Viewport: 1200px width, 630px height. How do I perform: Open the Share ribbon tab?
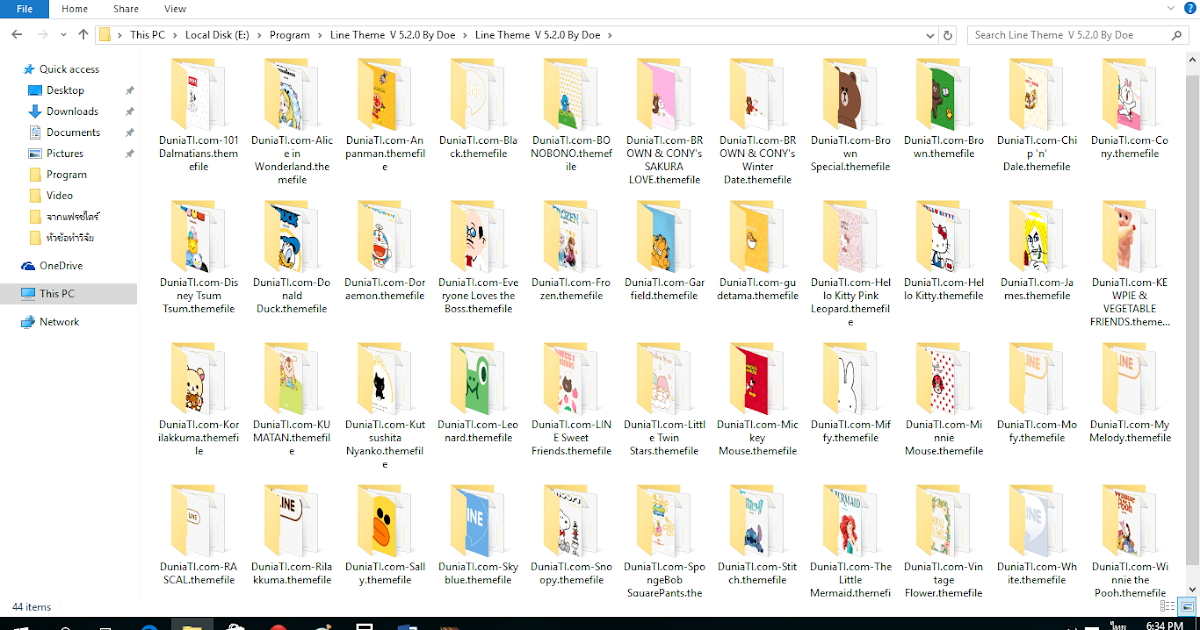click(126, 9)
